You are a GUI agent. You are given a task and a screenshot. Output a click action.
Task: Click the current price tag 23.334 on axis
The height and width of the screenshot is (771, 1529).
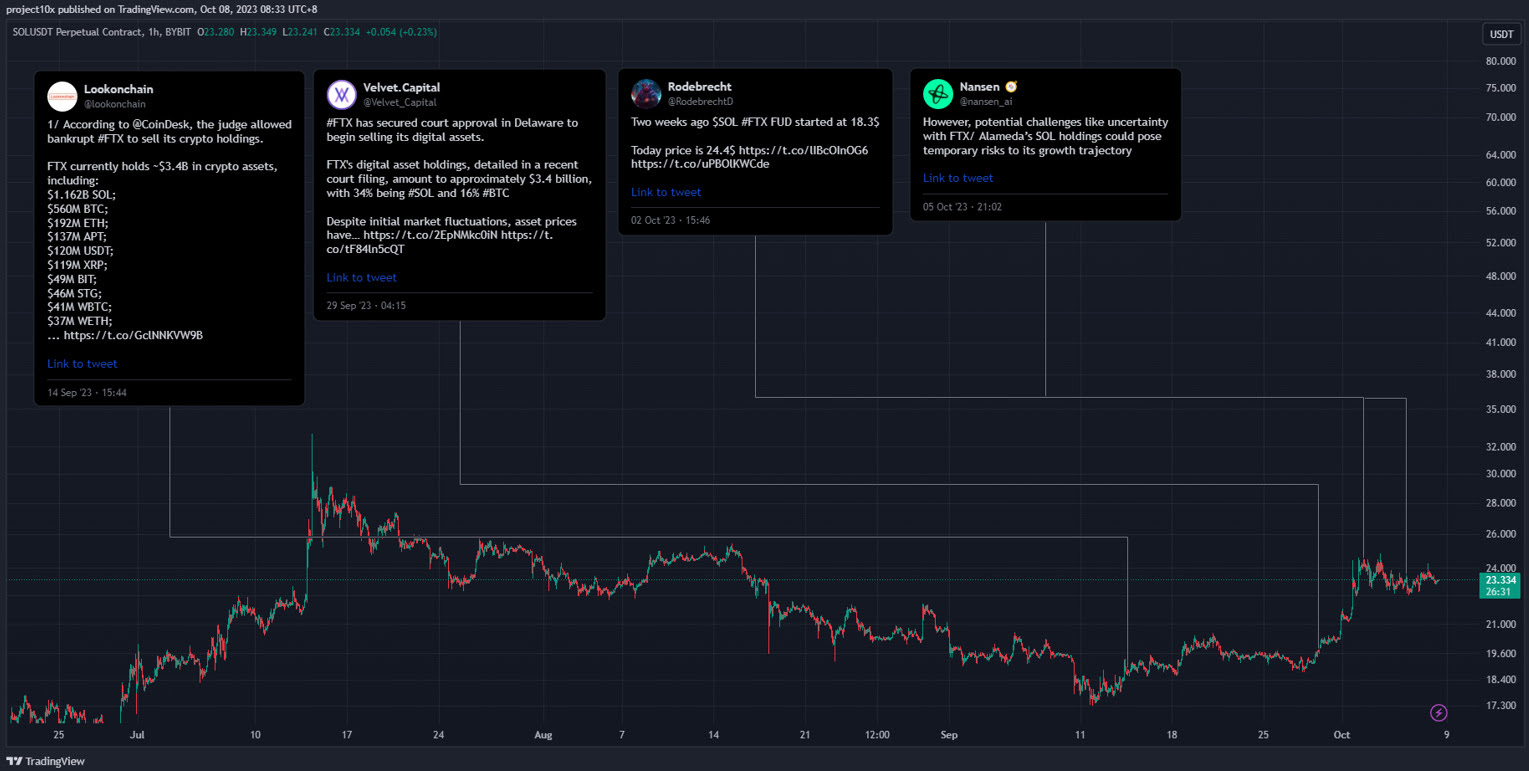pos(1500,580)
